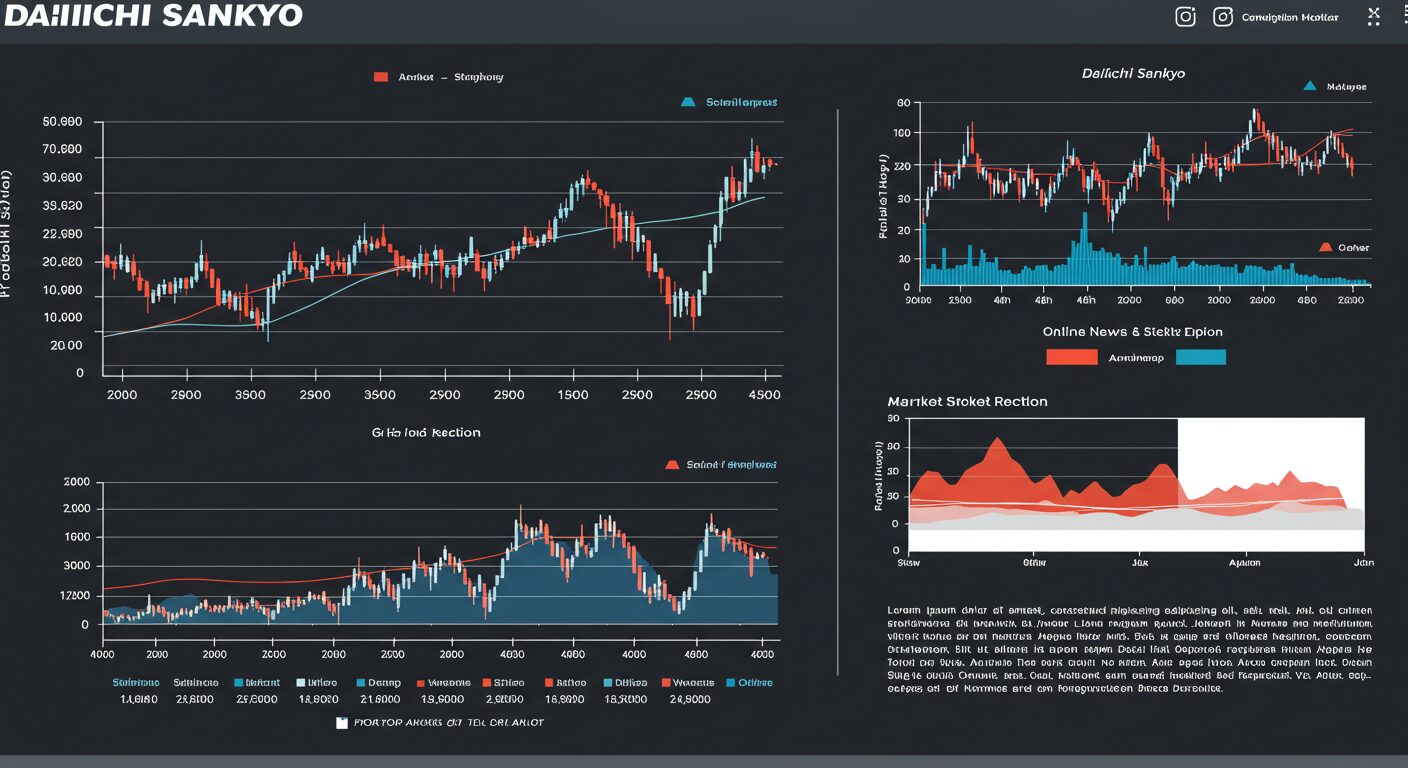Click the X-shaped icon with two dots in the header
Viewport: 1408px width, 768px height.
tap(1373, 16)
